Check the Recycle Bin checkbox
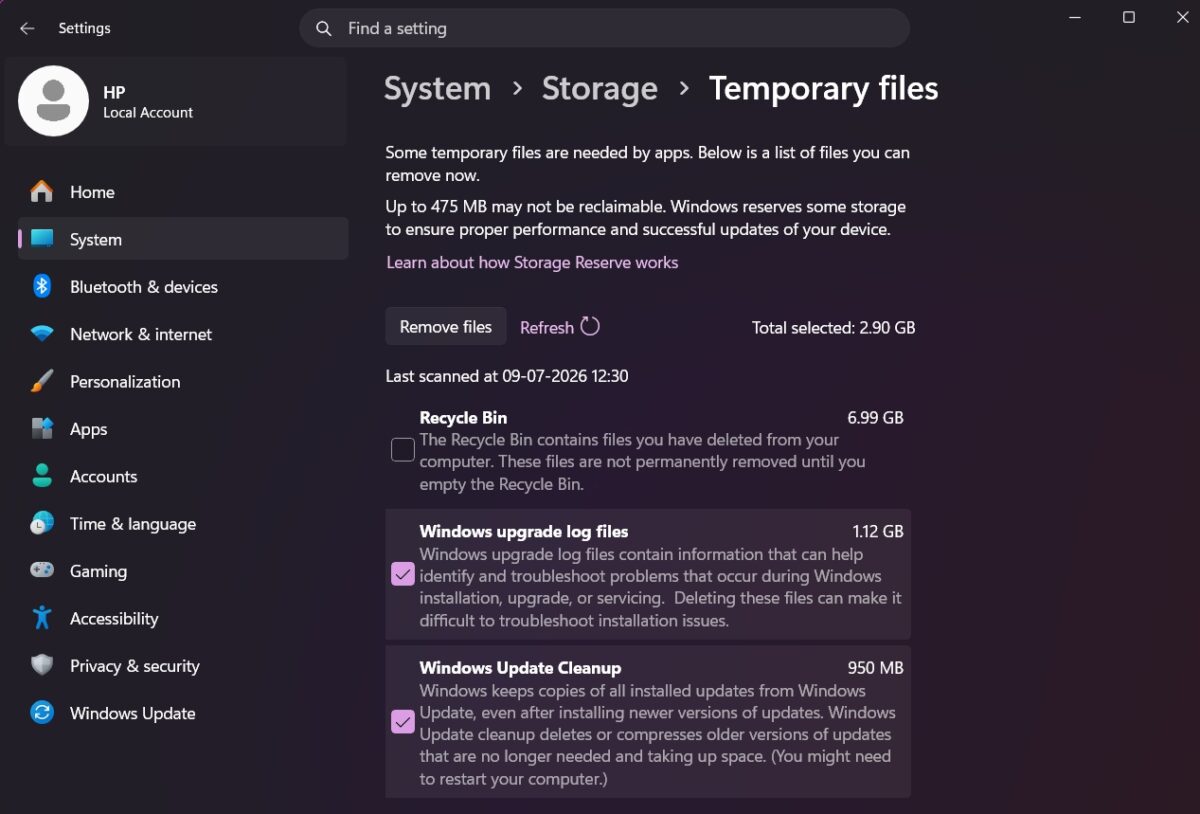Viewport: 1200px width, 814px height. click(x=403, y=450)
